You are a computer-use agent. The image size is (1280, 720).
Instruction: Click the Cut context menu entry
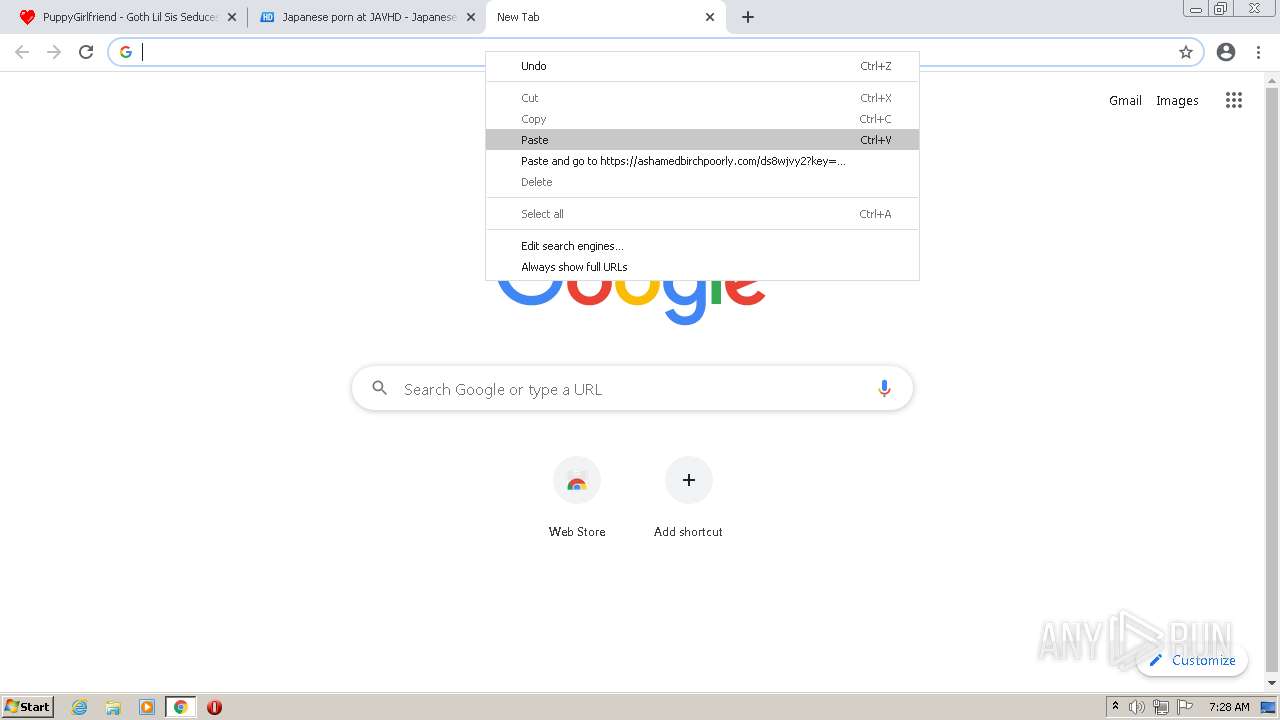702,98
